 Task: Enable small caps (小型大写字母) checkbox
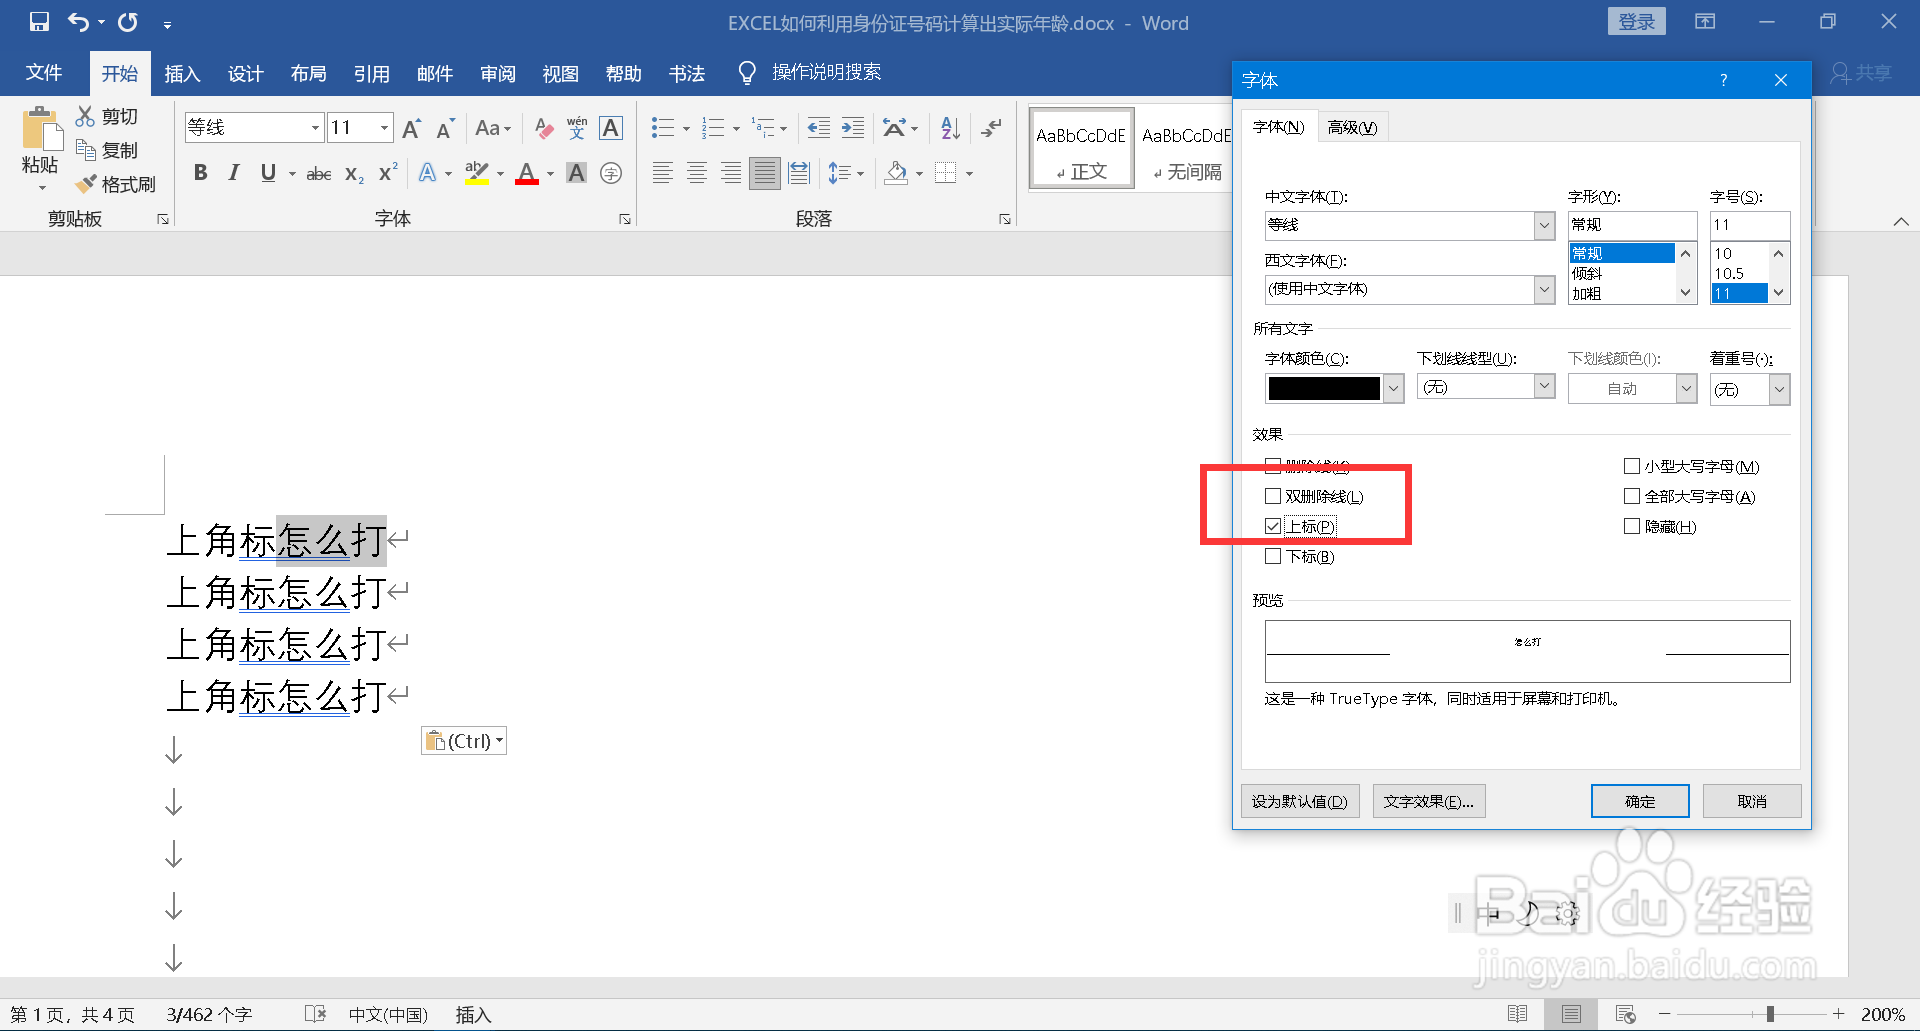tap(1632, 466)
